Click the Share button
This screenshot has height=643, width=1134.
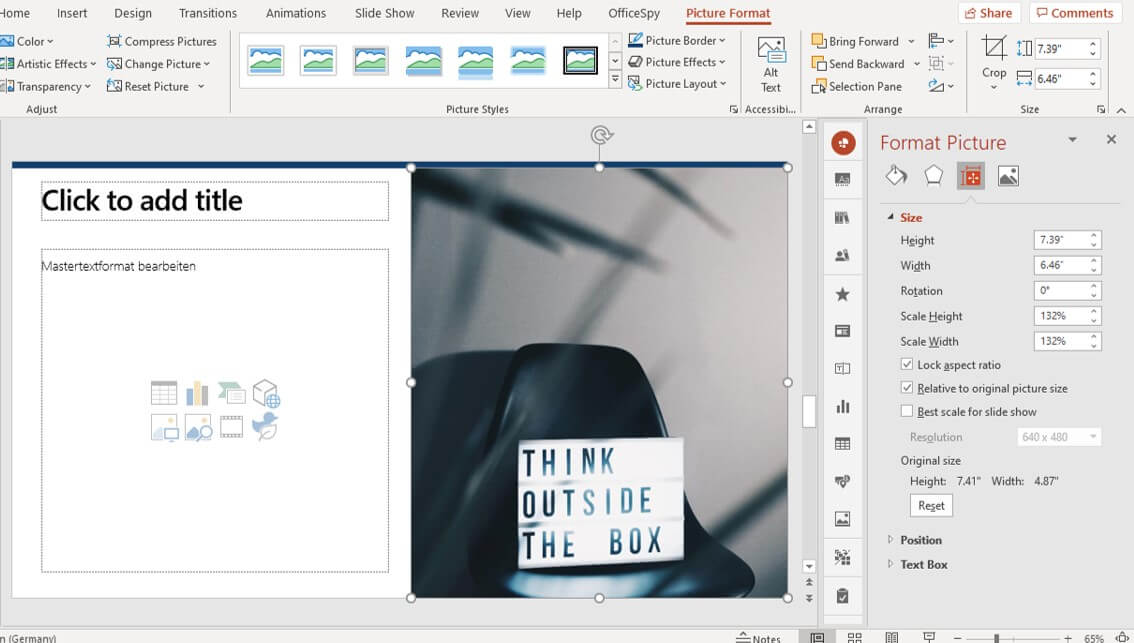[987, 13]
